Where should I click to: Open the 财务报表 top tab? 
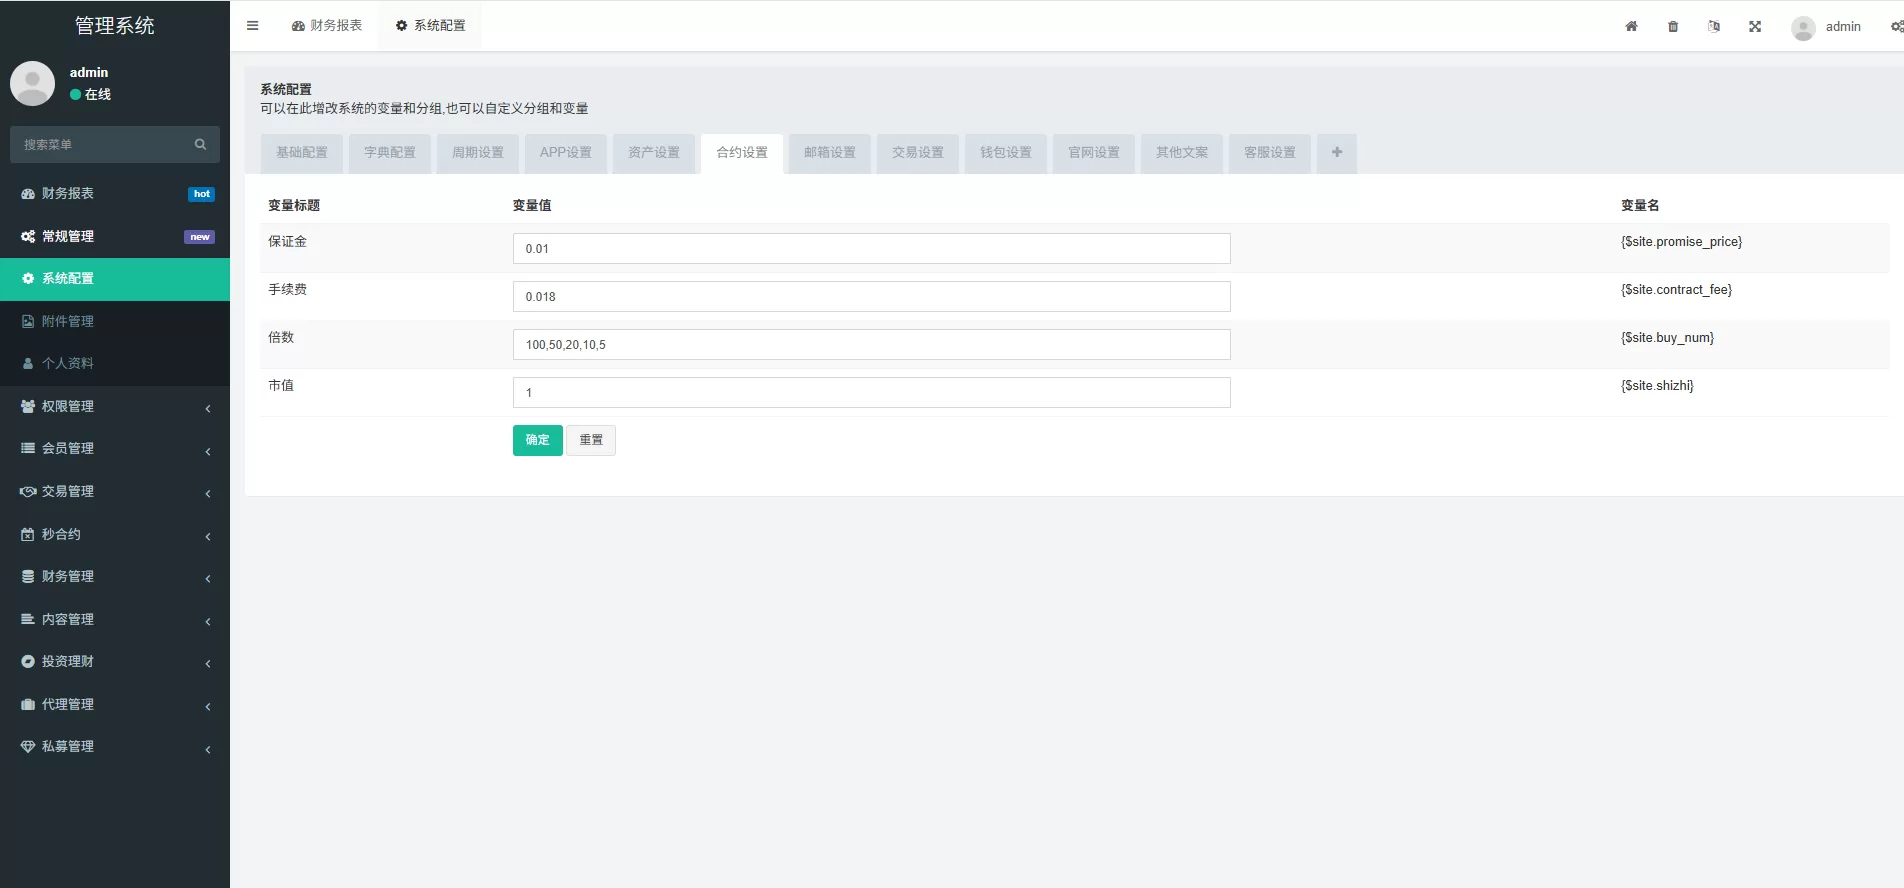(x=327, y=26)
